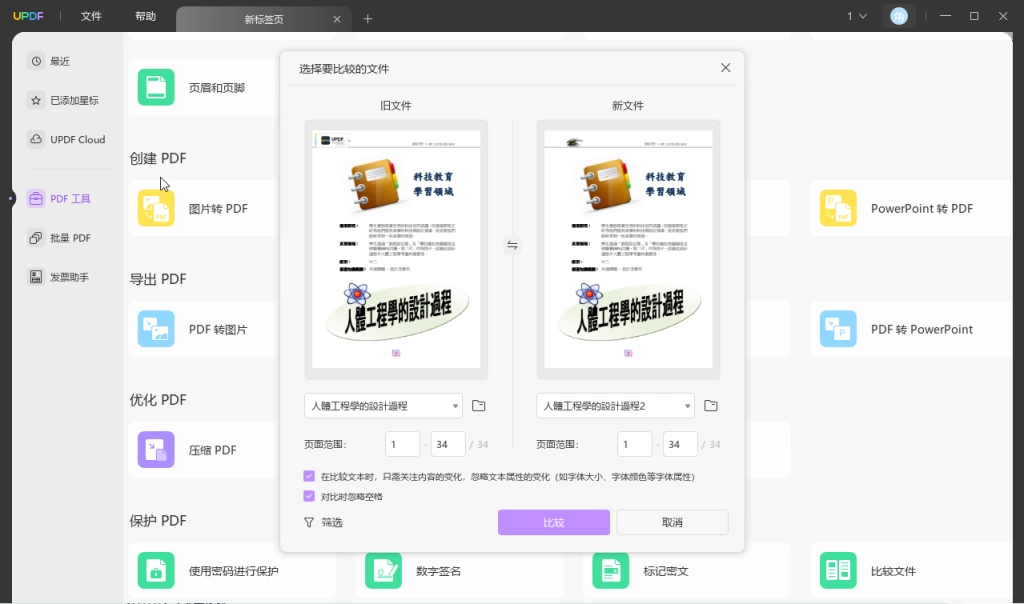Screen dimensions: 1024x604
Task: Click the PDF 转图片 label
Action: 218,329
